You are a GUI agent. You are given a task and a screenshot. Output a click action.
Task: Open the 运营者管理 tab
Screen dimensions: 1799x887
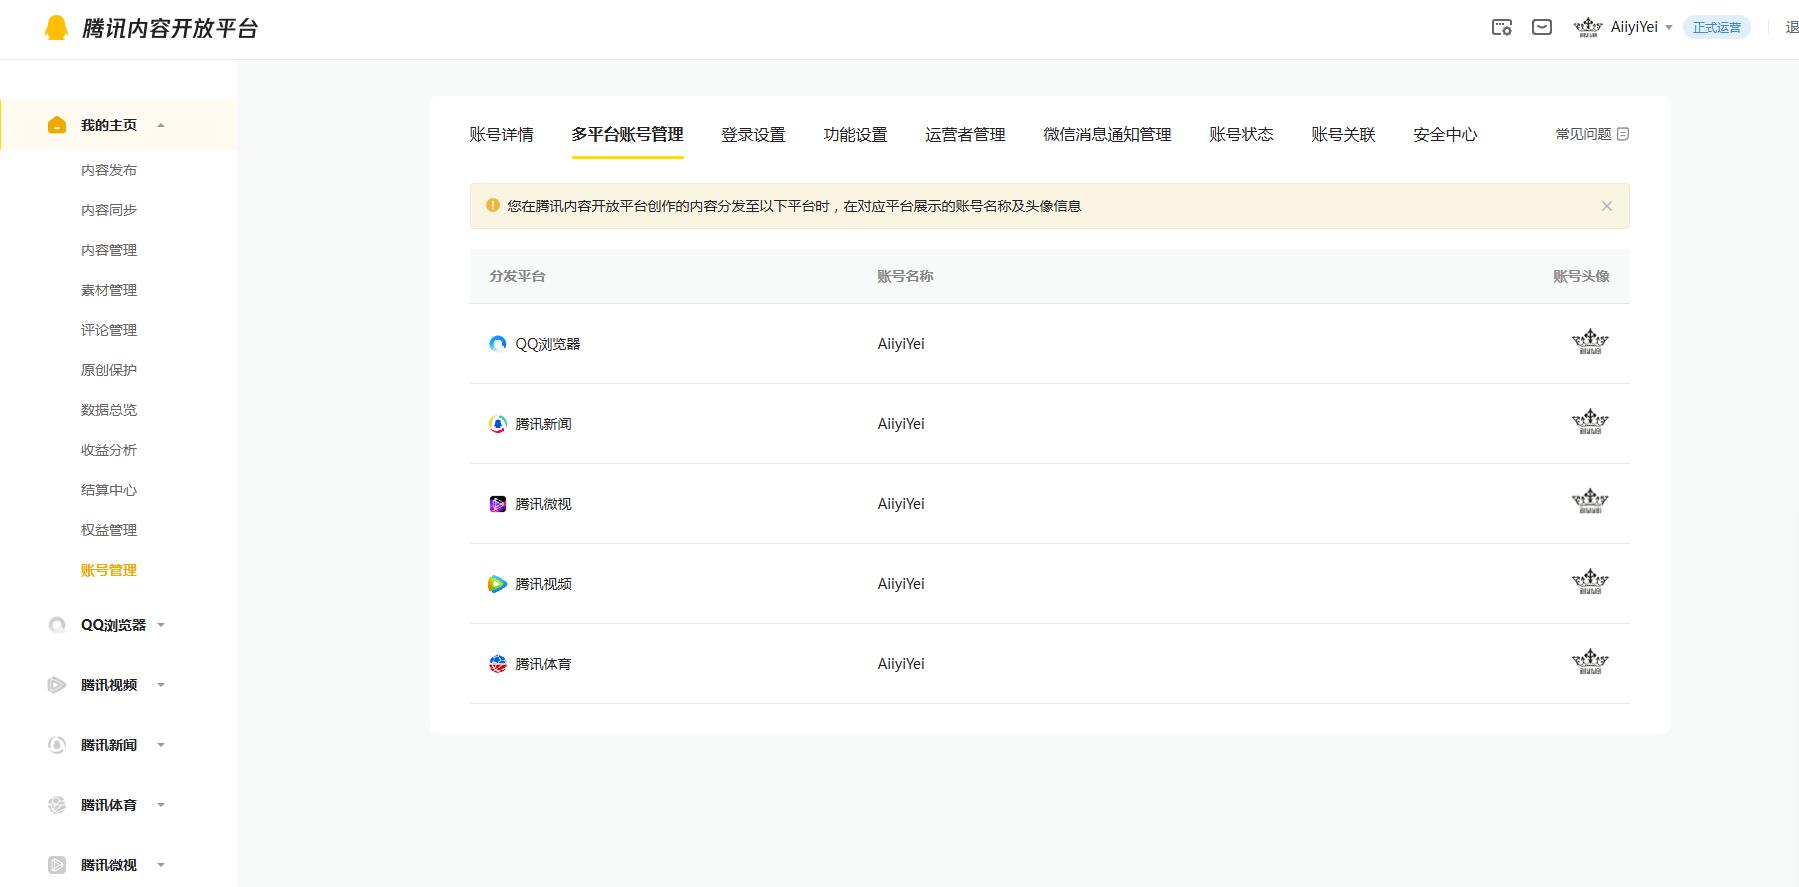point(965,134)
